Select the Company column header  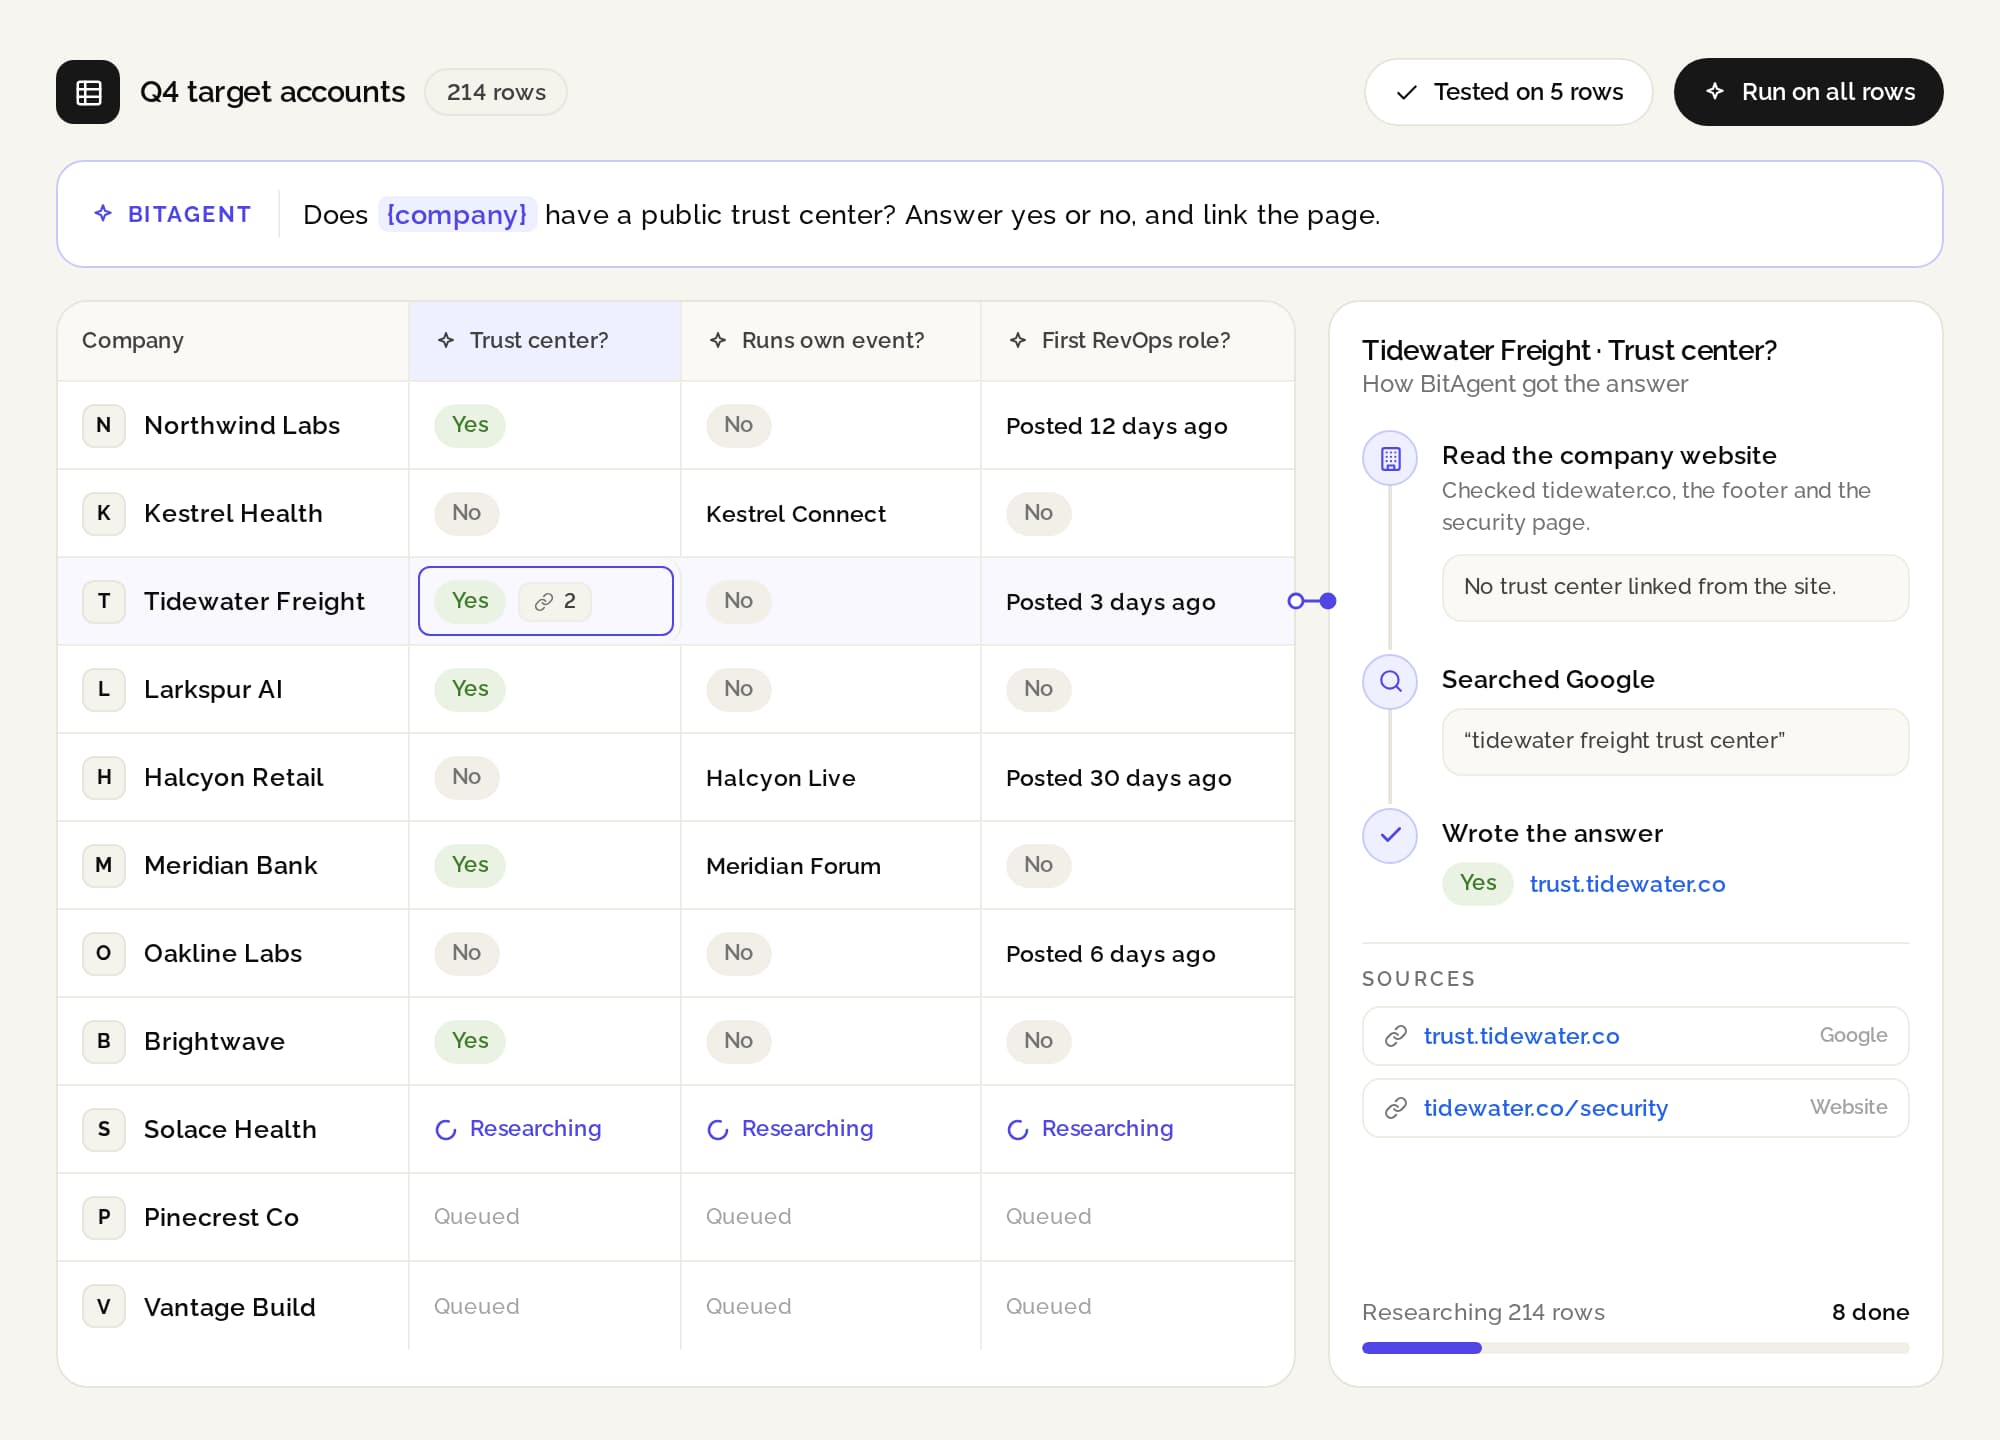point(233,340)
